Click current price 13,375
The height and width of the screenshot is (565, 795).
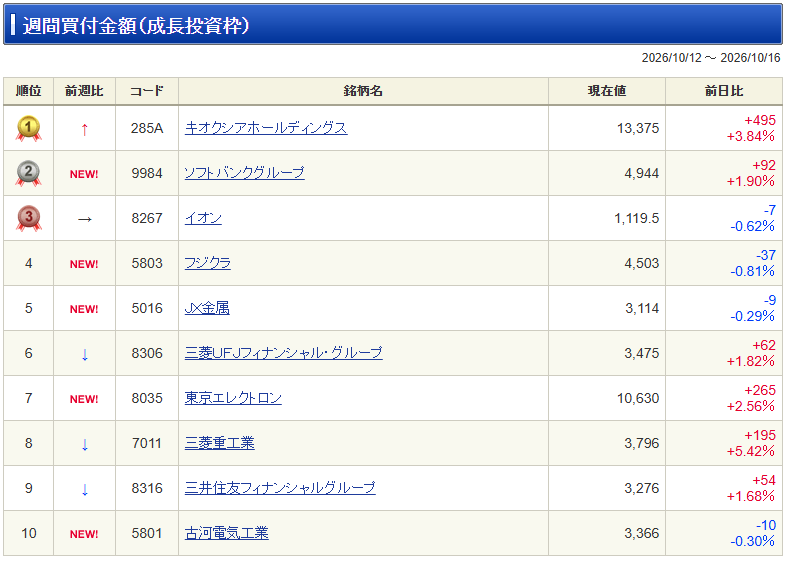pos(638,128)
